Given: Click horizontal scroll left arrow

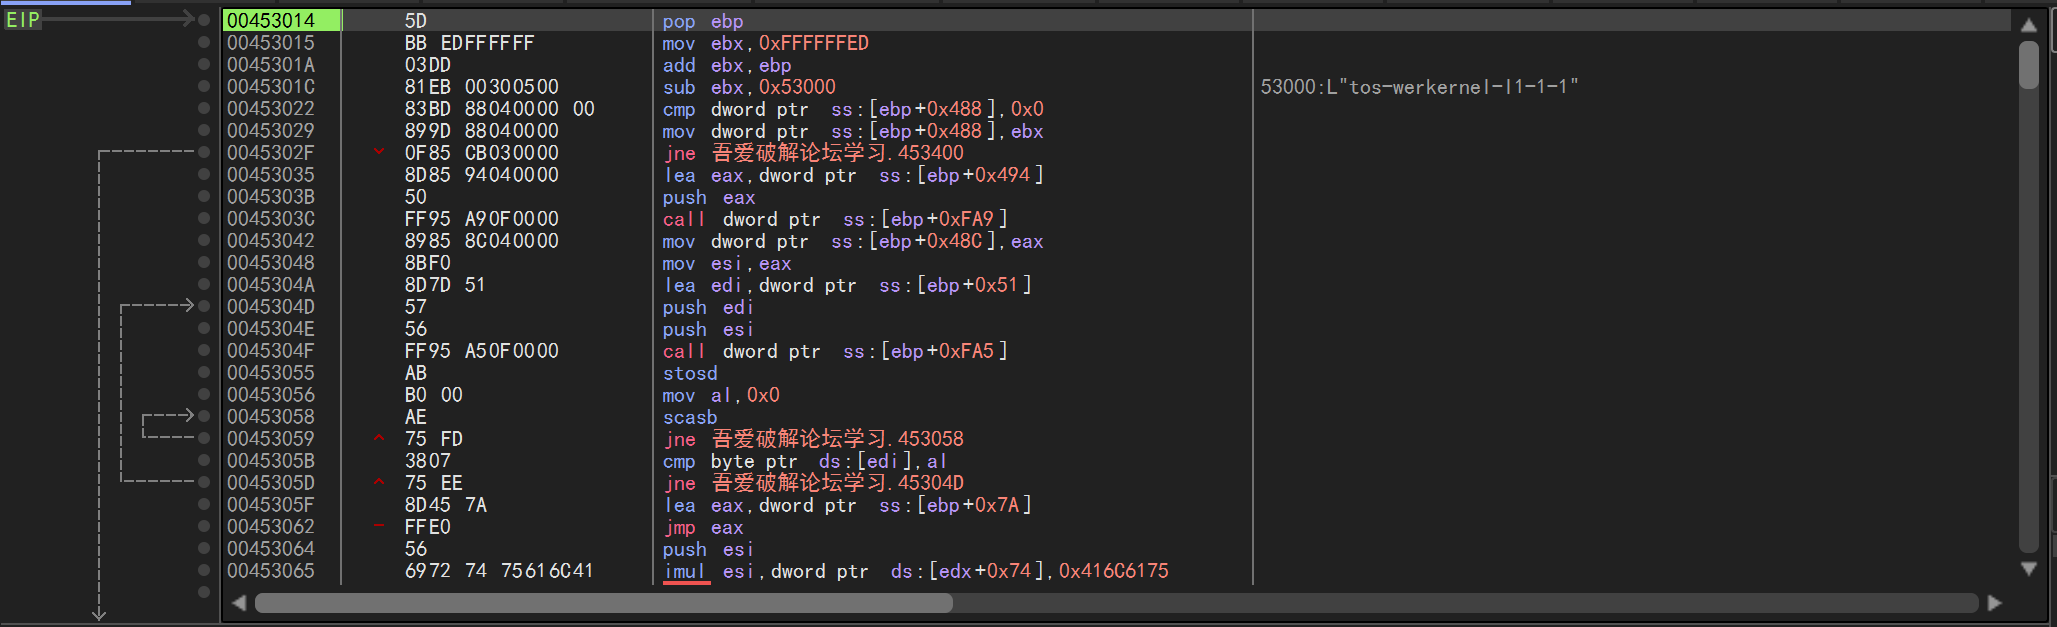Looking at the screenshot, I should coord(238,603).
